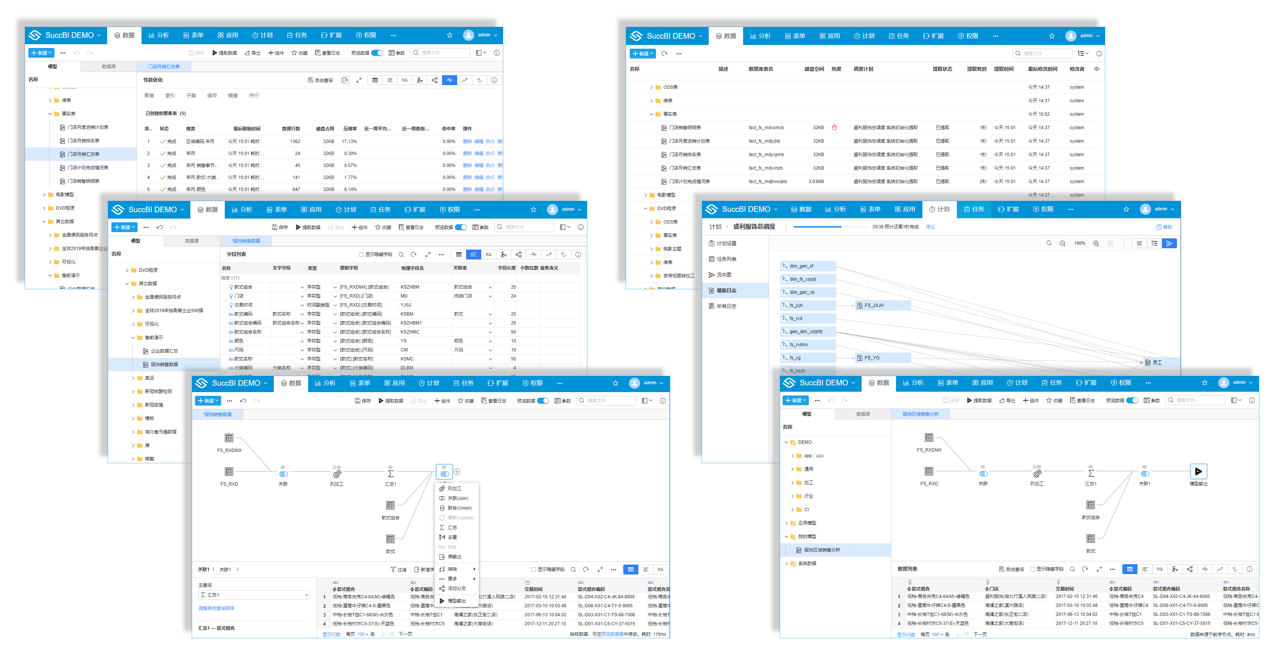Click the plus icon beside the selected 关联1 node
Image resolution: width=1280 pixels, height=660 pixels.
tap(457, 472)
